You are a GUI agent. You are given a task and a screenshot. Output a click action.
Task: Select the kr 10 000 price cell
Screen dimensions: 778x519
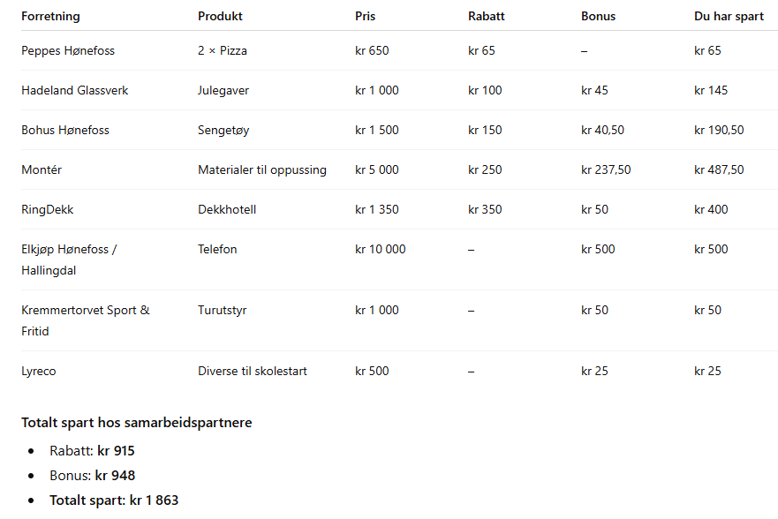[380, 249]
